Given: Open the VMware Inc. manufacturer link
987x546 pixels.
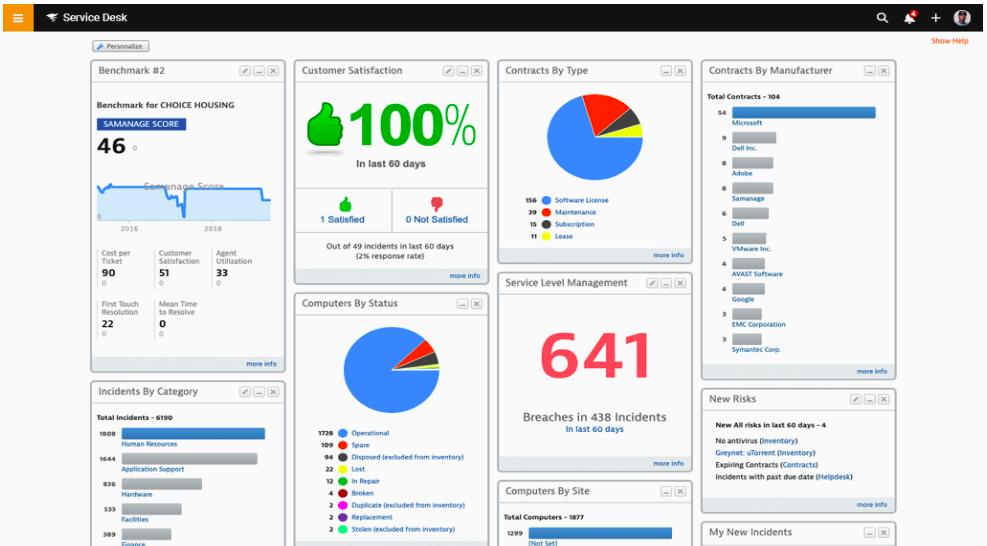Looking at the screenshot, I should pos(751,249).
